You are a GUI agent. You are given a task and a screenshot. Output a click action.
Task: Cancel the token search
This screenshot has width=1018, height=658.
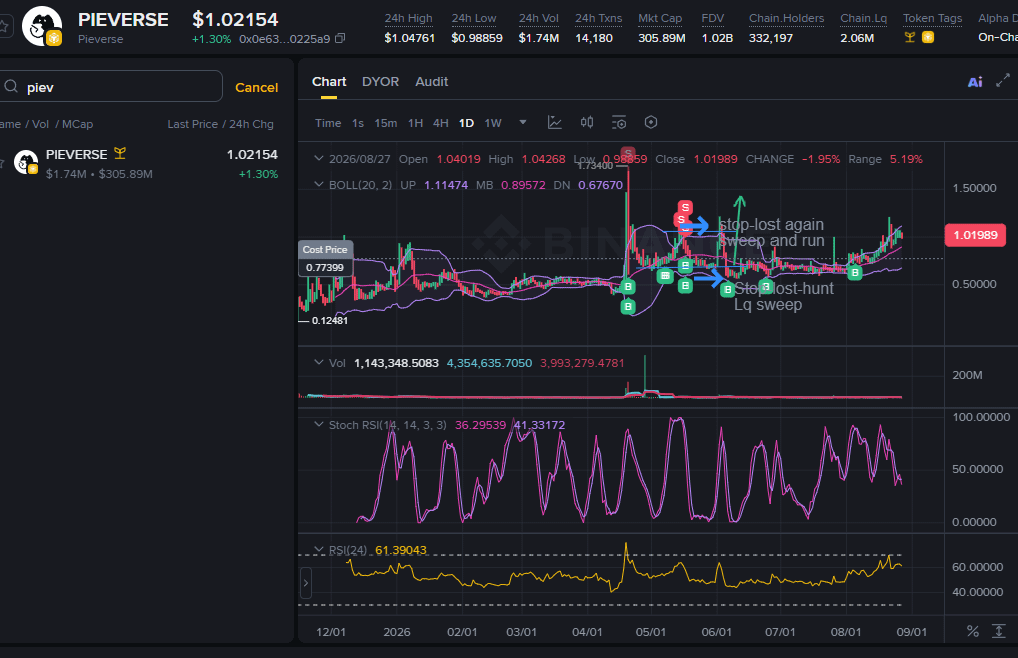tap(256, 88)
